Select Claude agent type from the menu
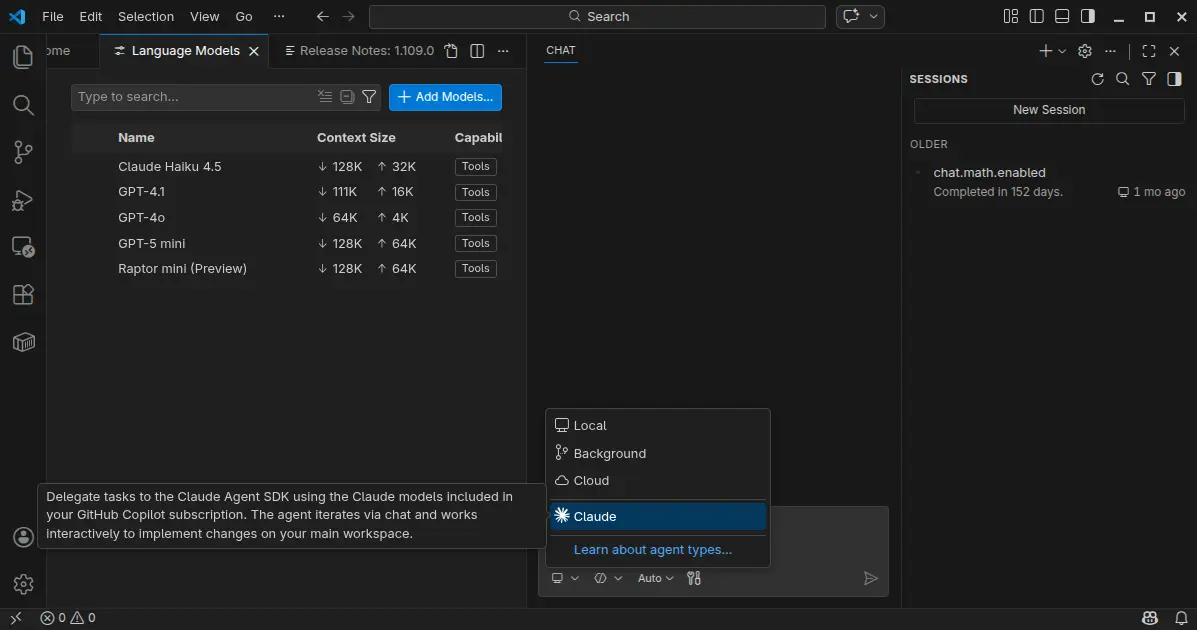Screen dimensions: 1197x630 click(657, 516)
